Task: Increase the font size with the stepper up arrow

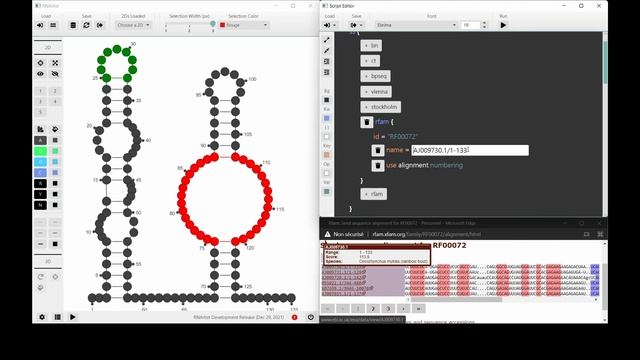Action: (x=484, y=23)
